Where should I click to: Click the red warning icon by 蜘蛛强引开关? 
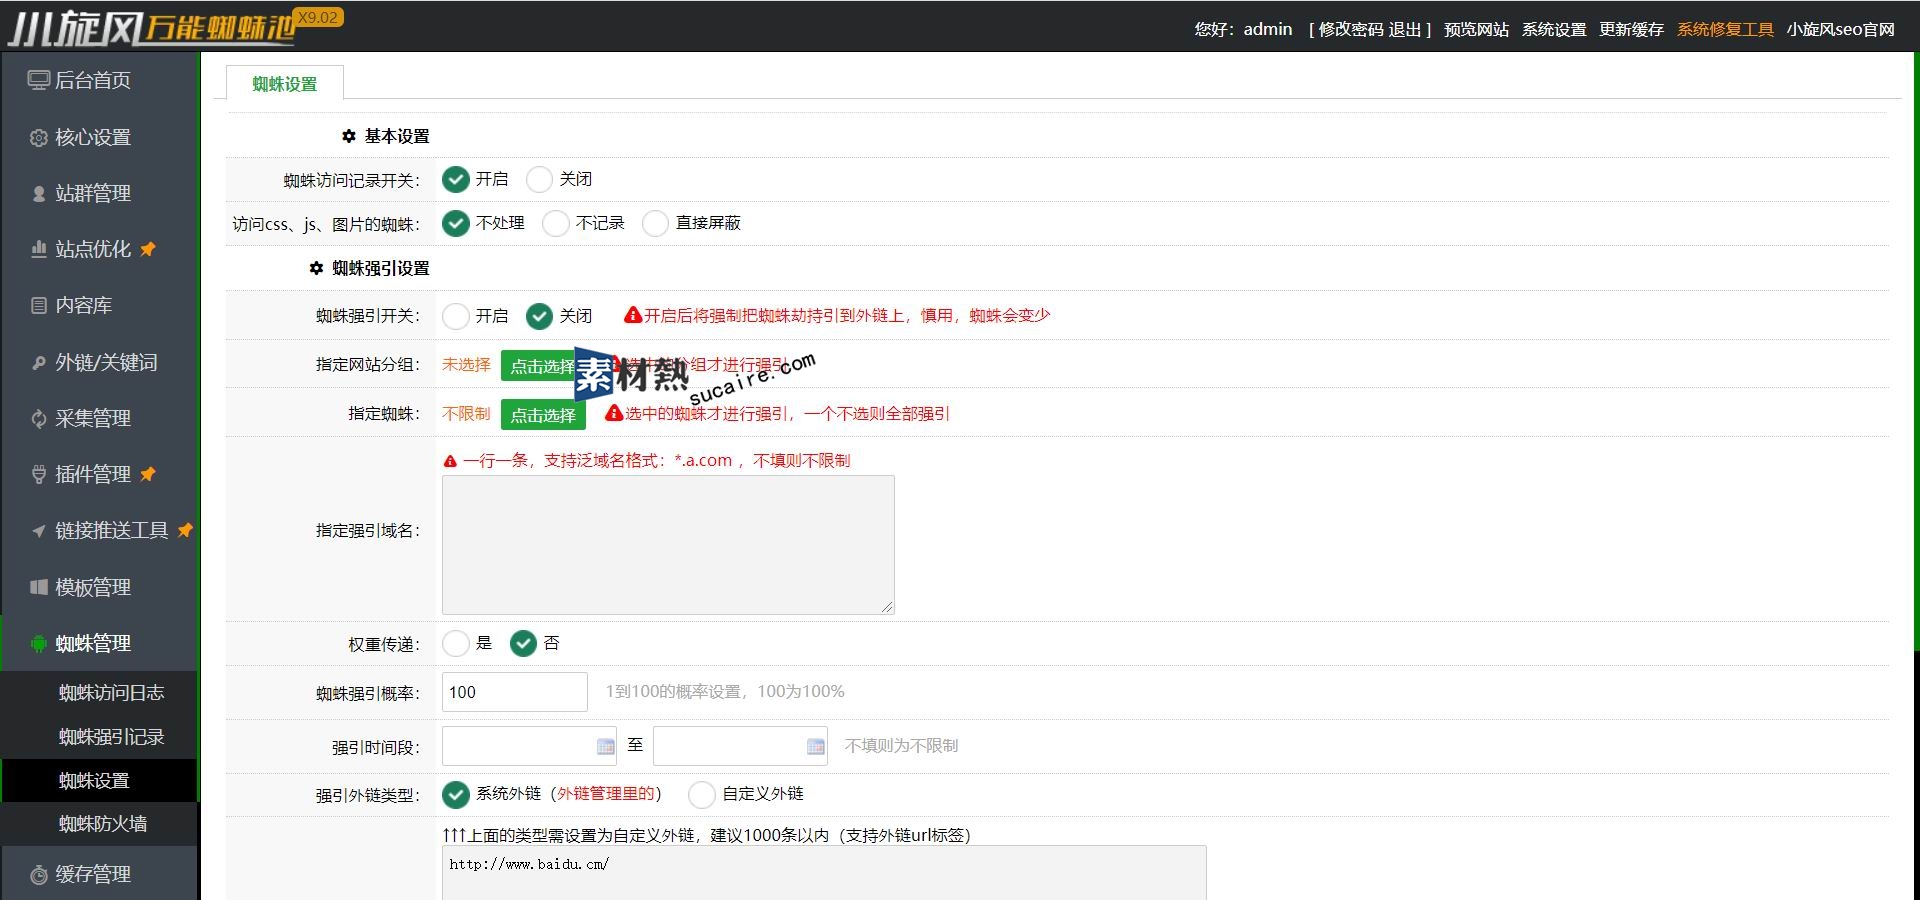pyautogui.click(x=632, y=315)
